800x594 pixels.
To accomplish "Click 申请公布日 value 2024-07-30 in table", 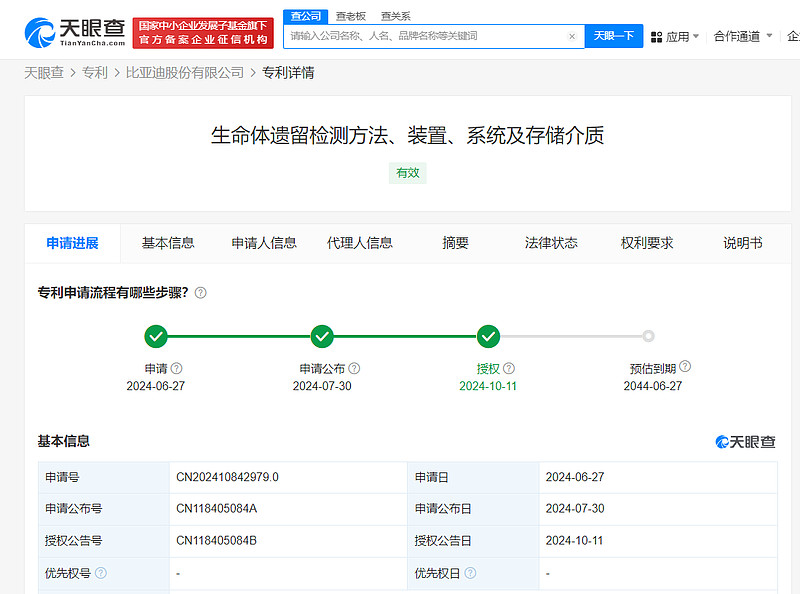I will [x=575, y=509].
